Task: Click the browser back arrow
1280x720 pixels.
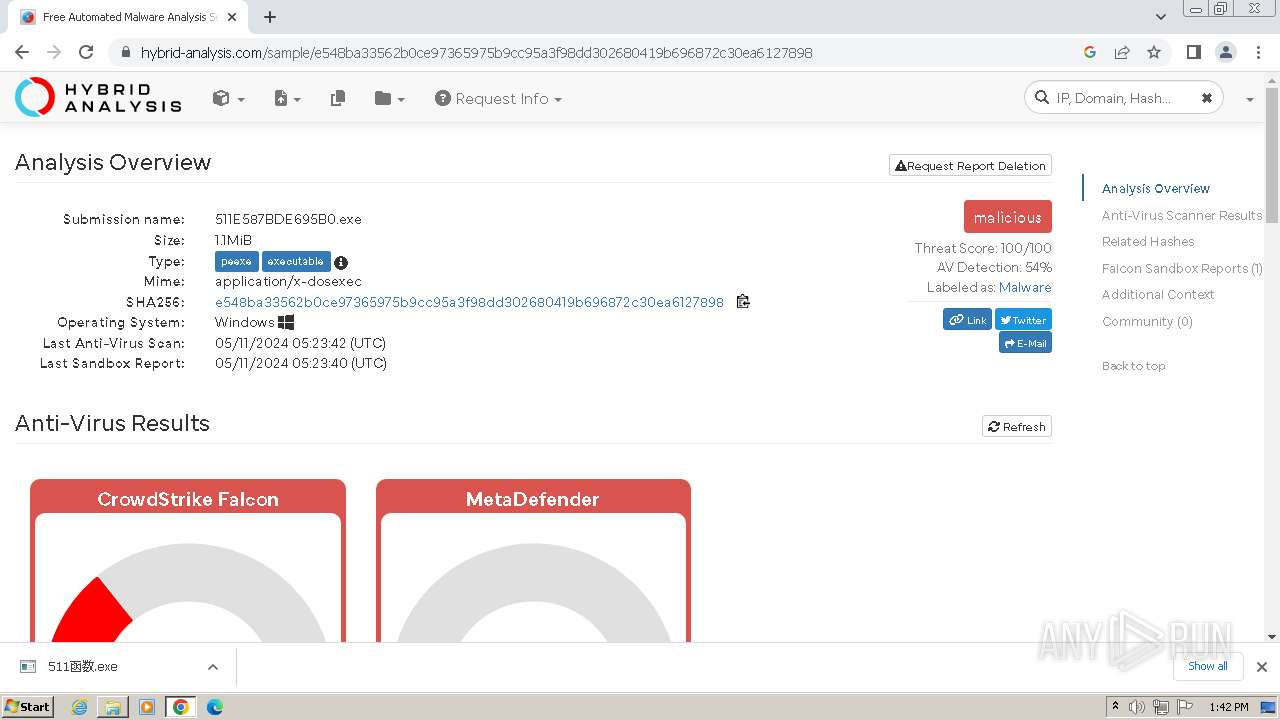Action: [x=22, y=52]
